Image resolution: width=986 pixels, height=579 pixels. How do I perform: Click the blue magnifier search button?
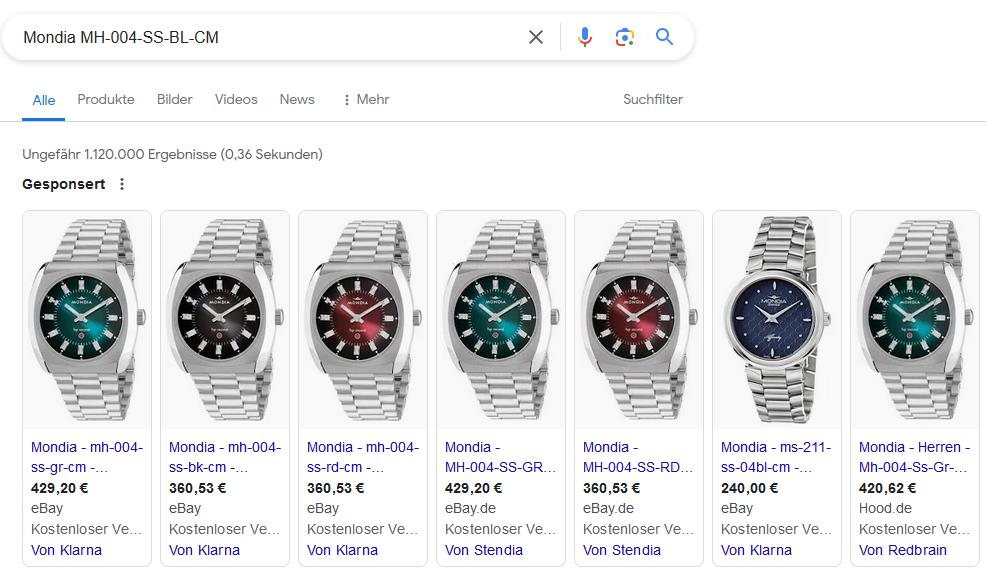click(665, 37)
